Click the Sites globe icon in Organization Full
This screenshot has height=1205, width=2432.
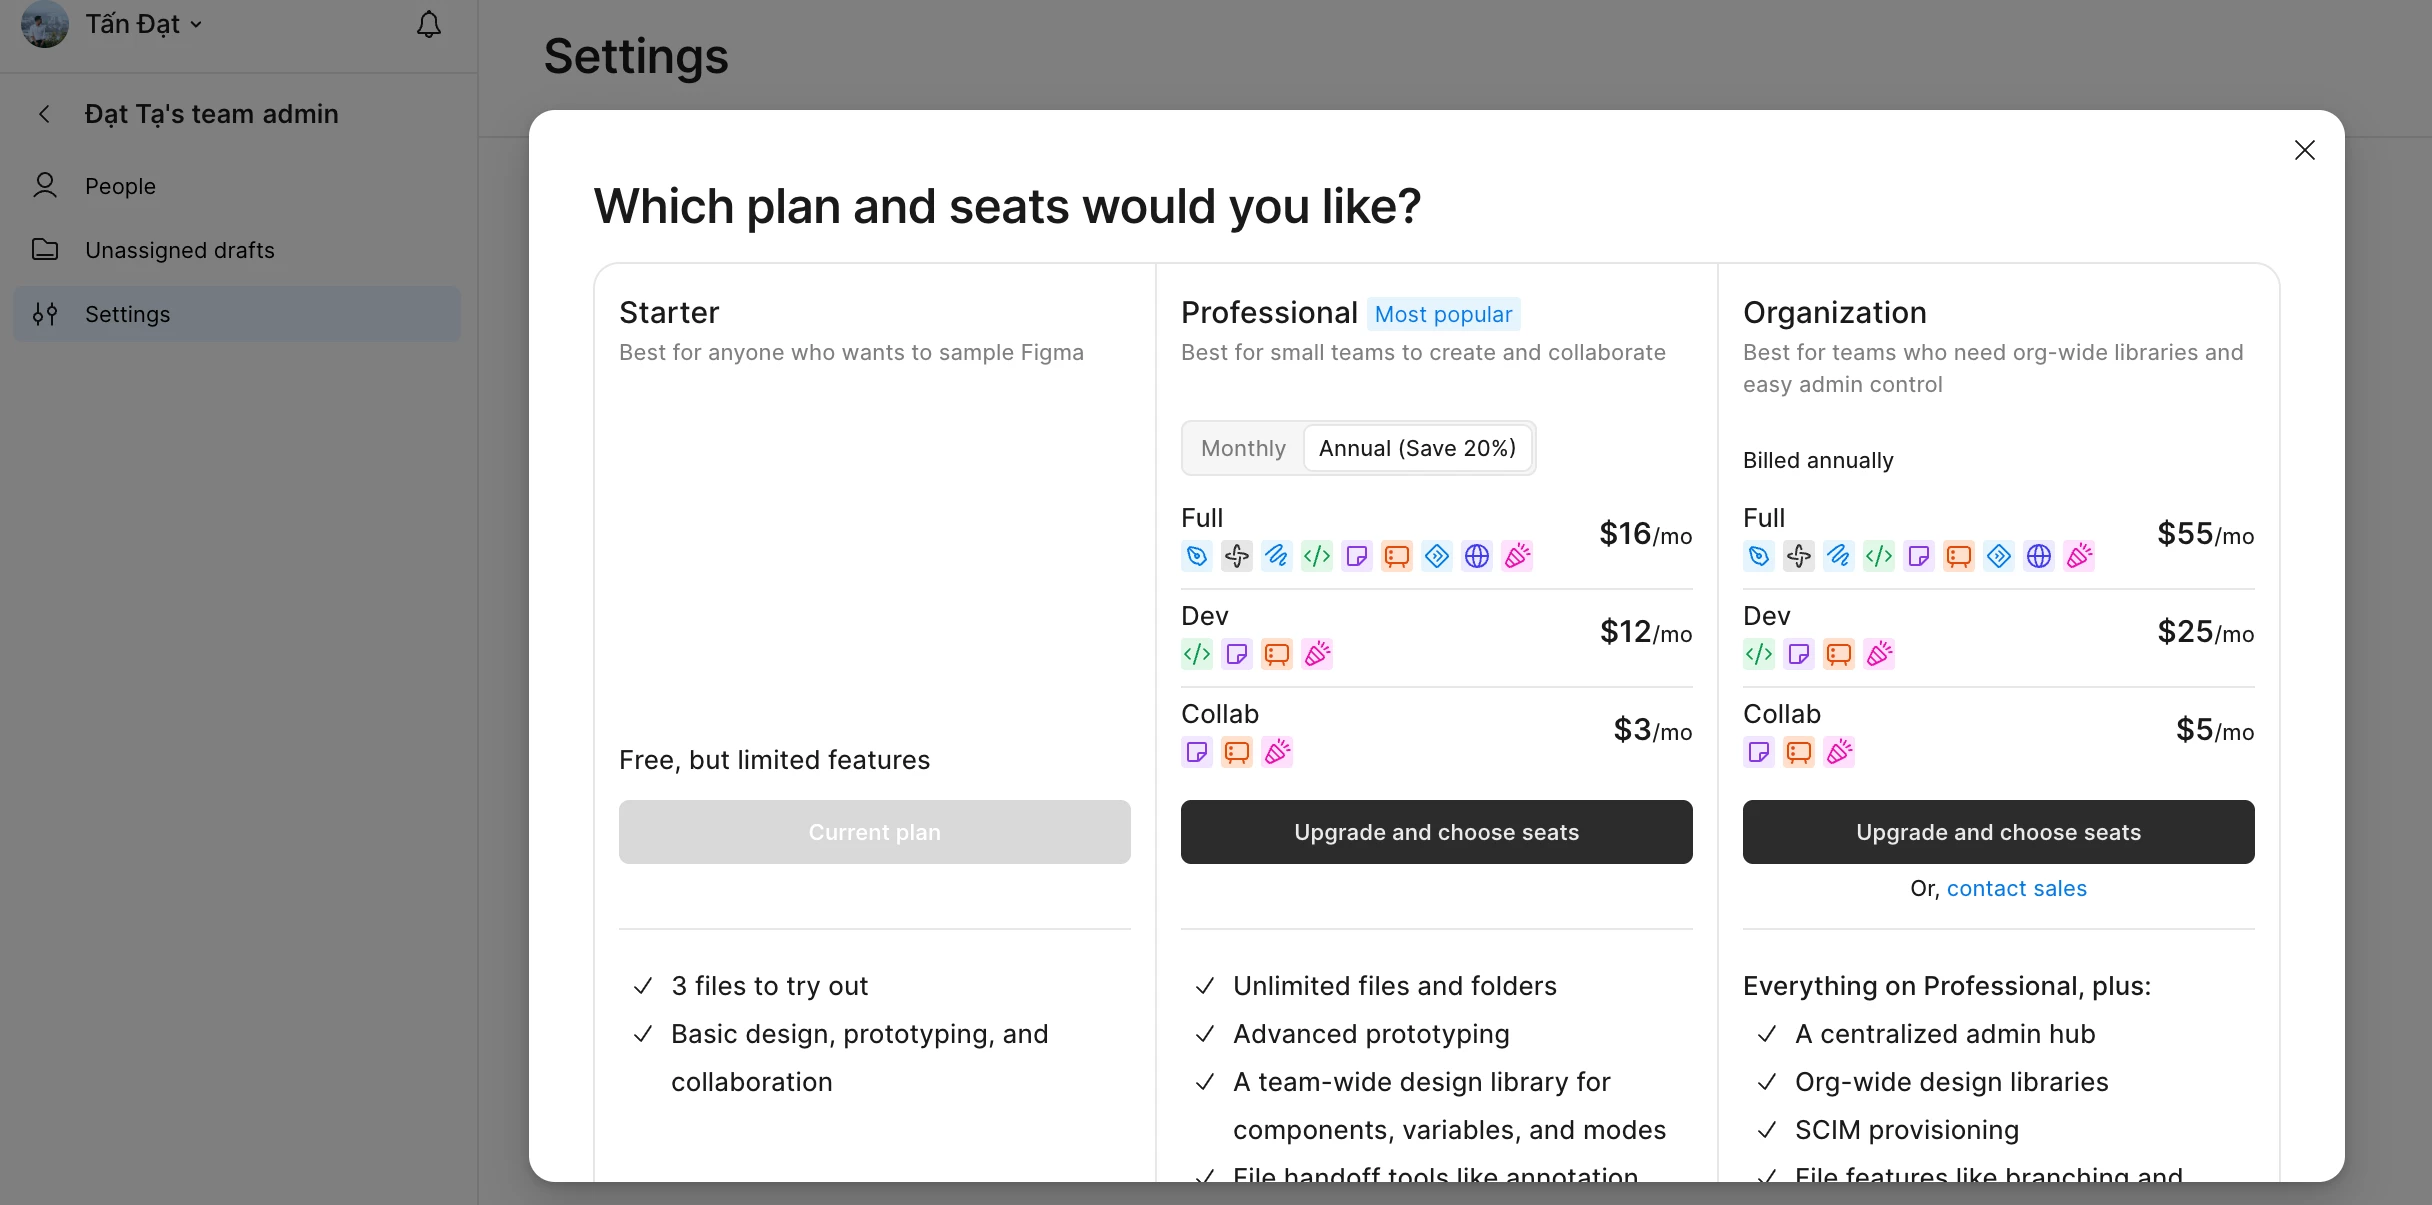[2039, 556]
